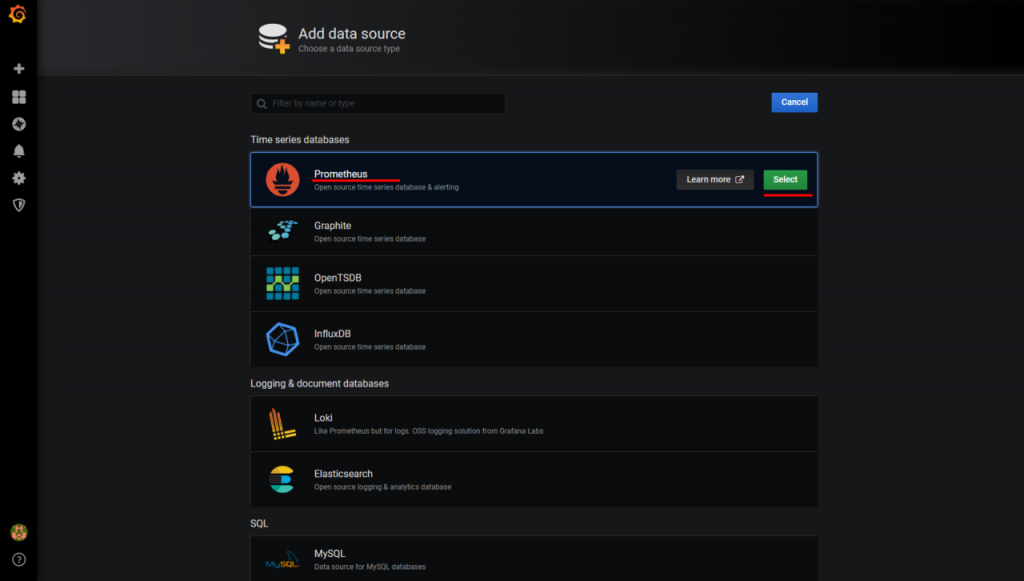This screenshot has height=581, width=1024.
Task: Open the Learn more link for Prometheus
Action: (x=714, y=180)
